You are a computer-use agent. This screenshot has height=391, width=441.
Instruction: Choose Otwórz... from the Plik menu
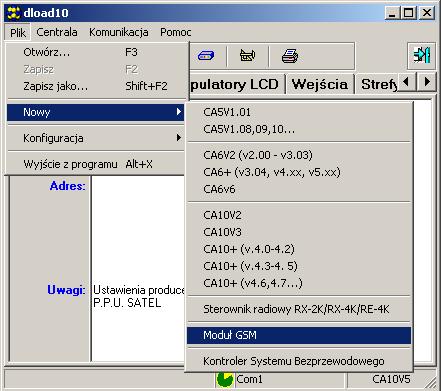[97, 52]
